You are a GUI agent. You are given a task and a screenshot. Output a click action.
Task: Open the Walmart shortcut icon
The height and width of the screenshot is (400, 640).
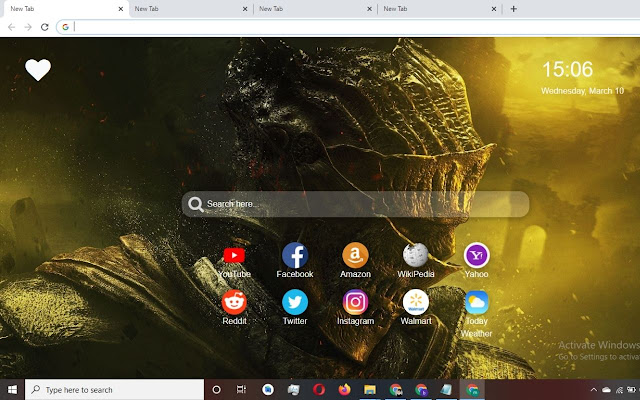(416, 302)
